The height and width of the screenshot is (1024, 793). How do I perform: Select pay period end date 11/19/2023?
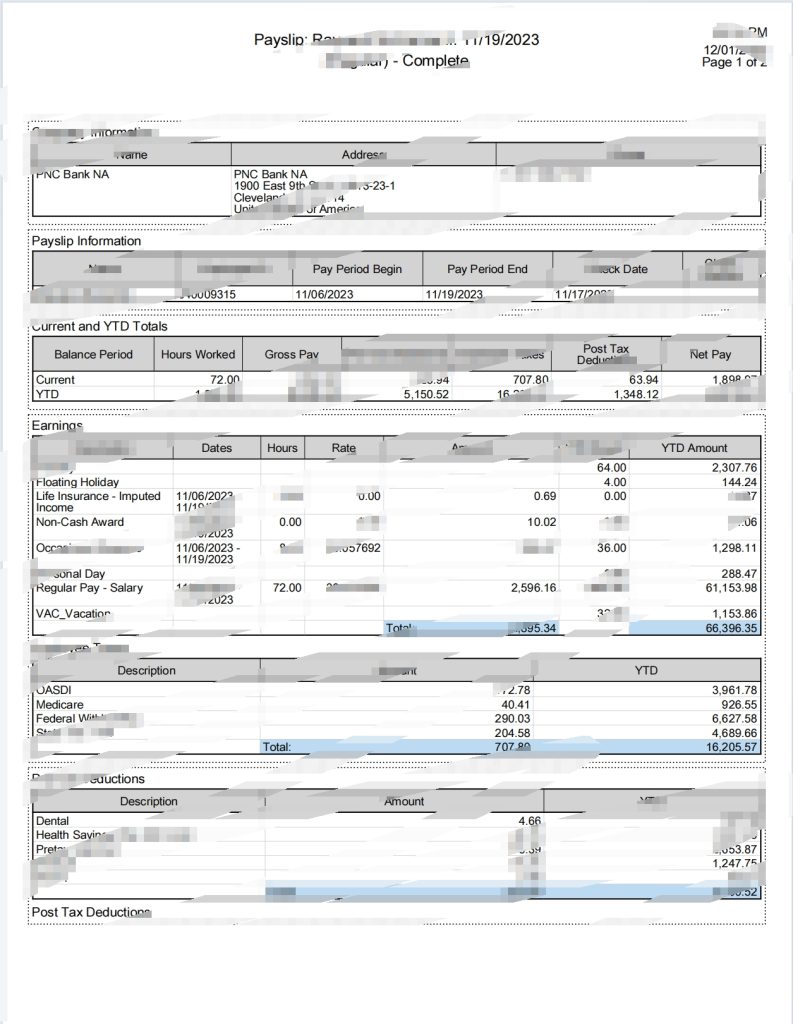click(454, 295)
